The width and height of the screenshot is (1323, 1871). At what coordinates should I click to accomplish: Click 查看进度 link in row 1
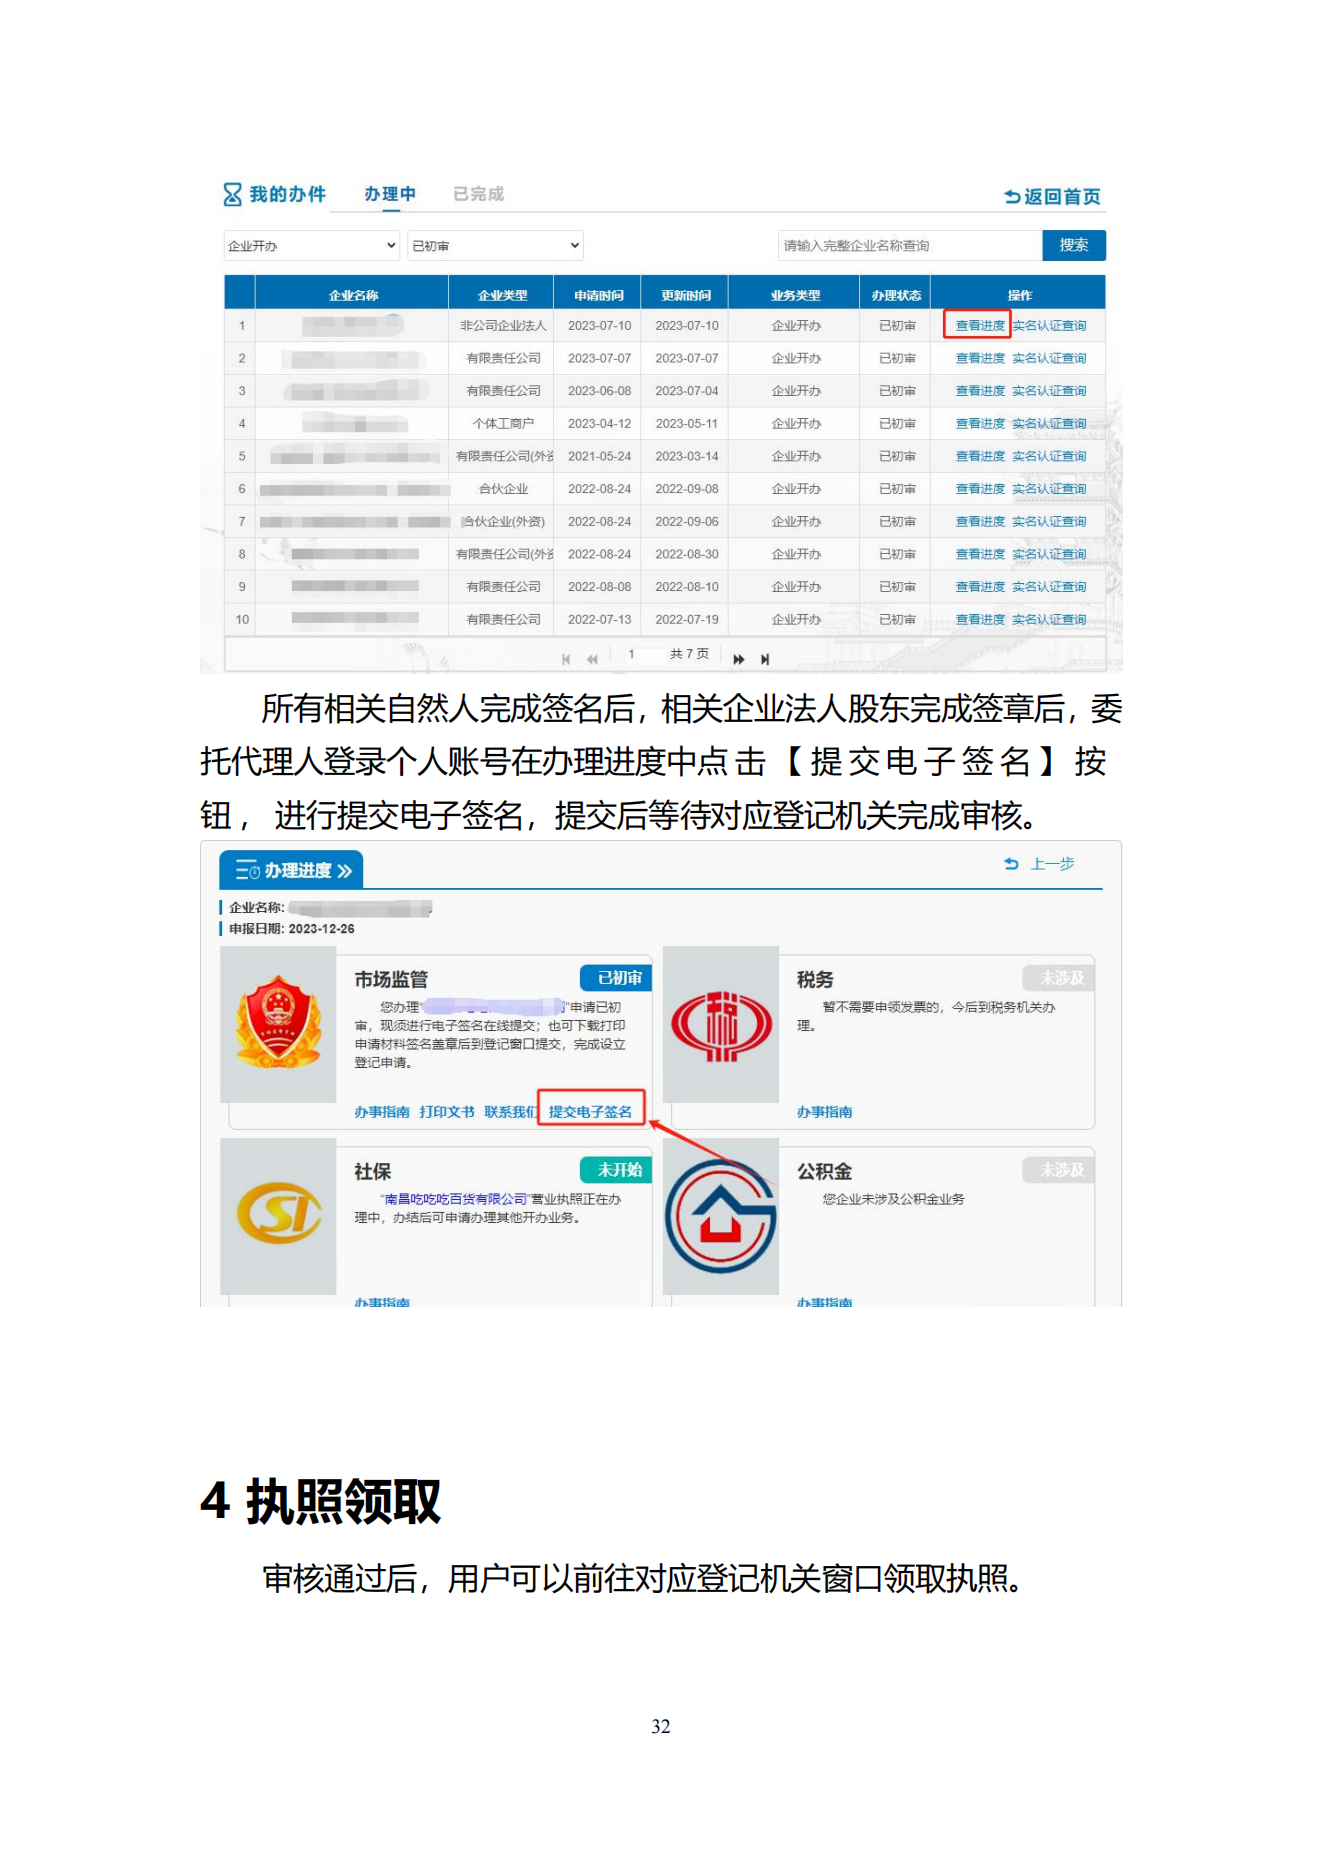(979, 326)
